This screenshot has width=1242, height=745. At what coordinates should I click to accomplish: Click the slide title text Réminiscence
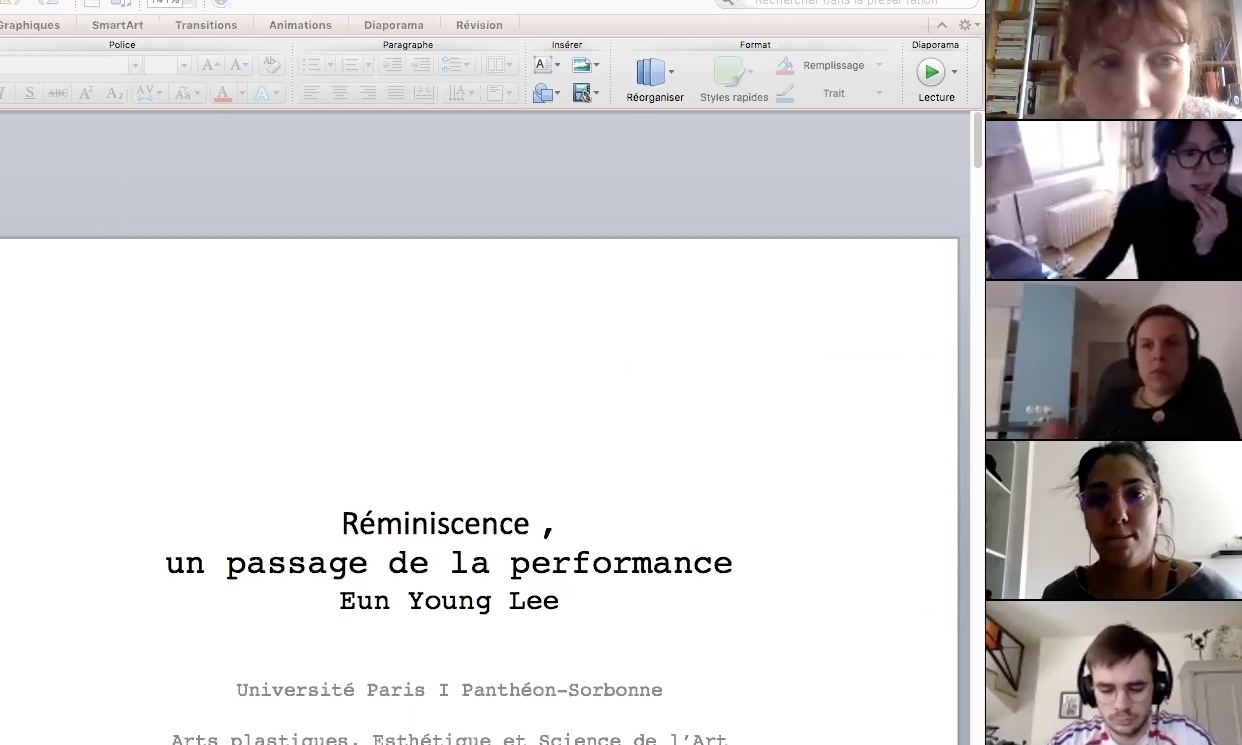point(436,523)
